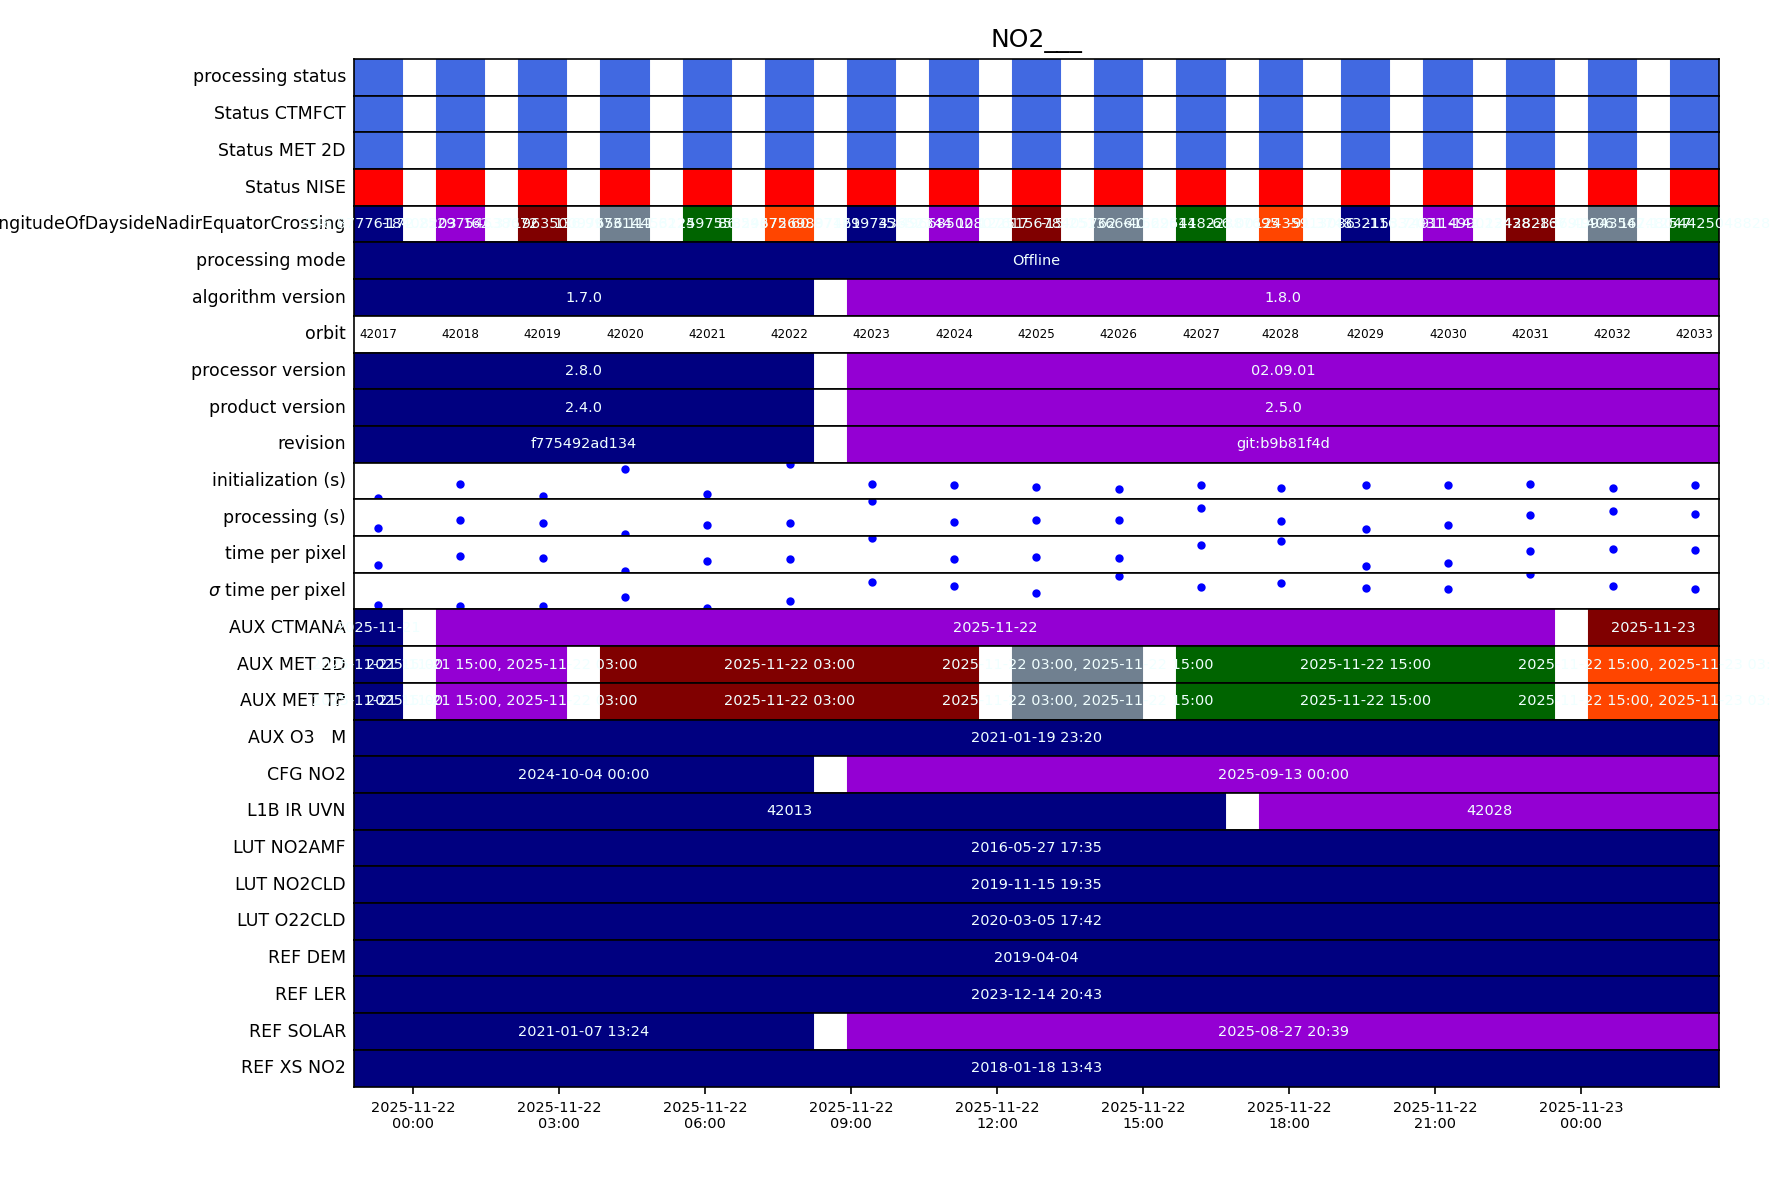This screenshot has width=1771, height=1181.
Task: Click the product version 2.5.0 segment
Action: click(1282, 408)
